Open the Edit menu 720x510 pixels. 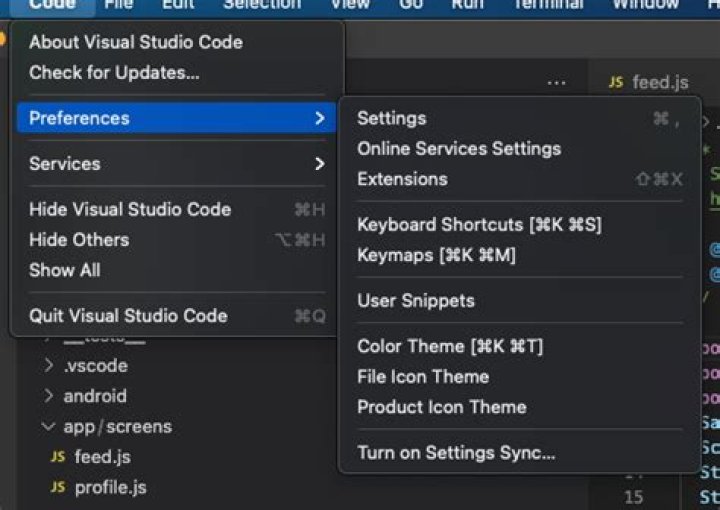(x=178, y=5)
